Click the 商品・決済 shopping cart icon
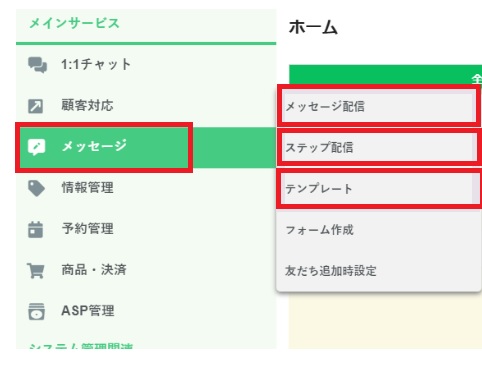This screenshot has height=382, width=482. click(x=36, y=270)
